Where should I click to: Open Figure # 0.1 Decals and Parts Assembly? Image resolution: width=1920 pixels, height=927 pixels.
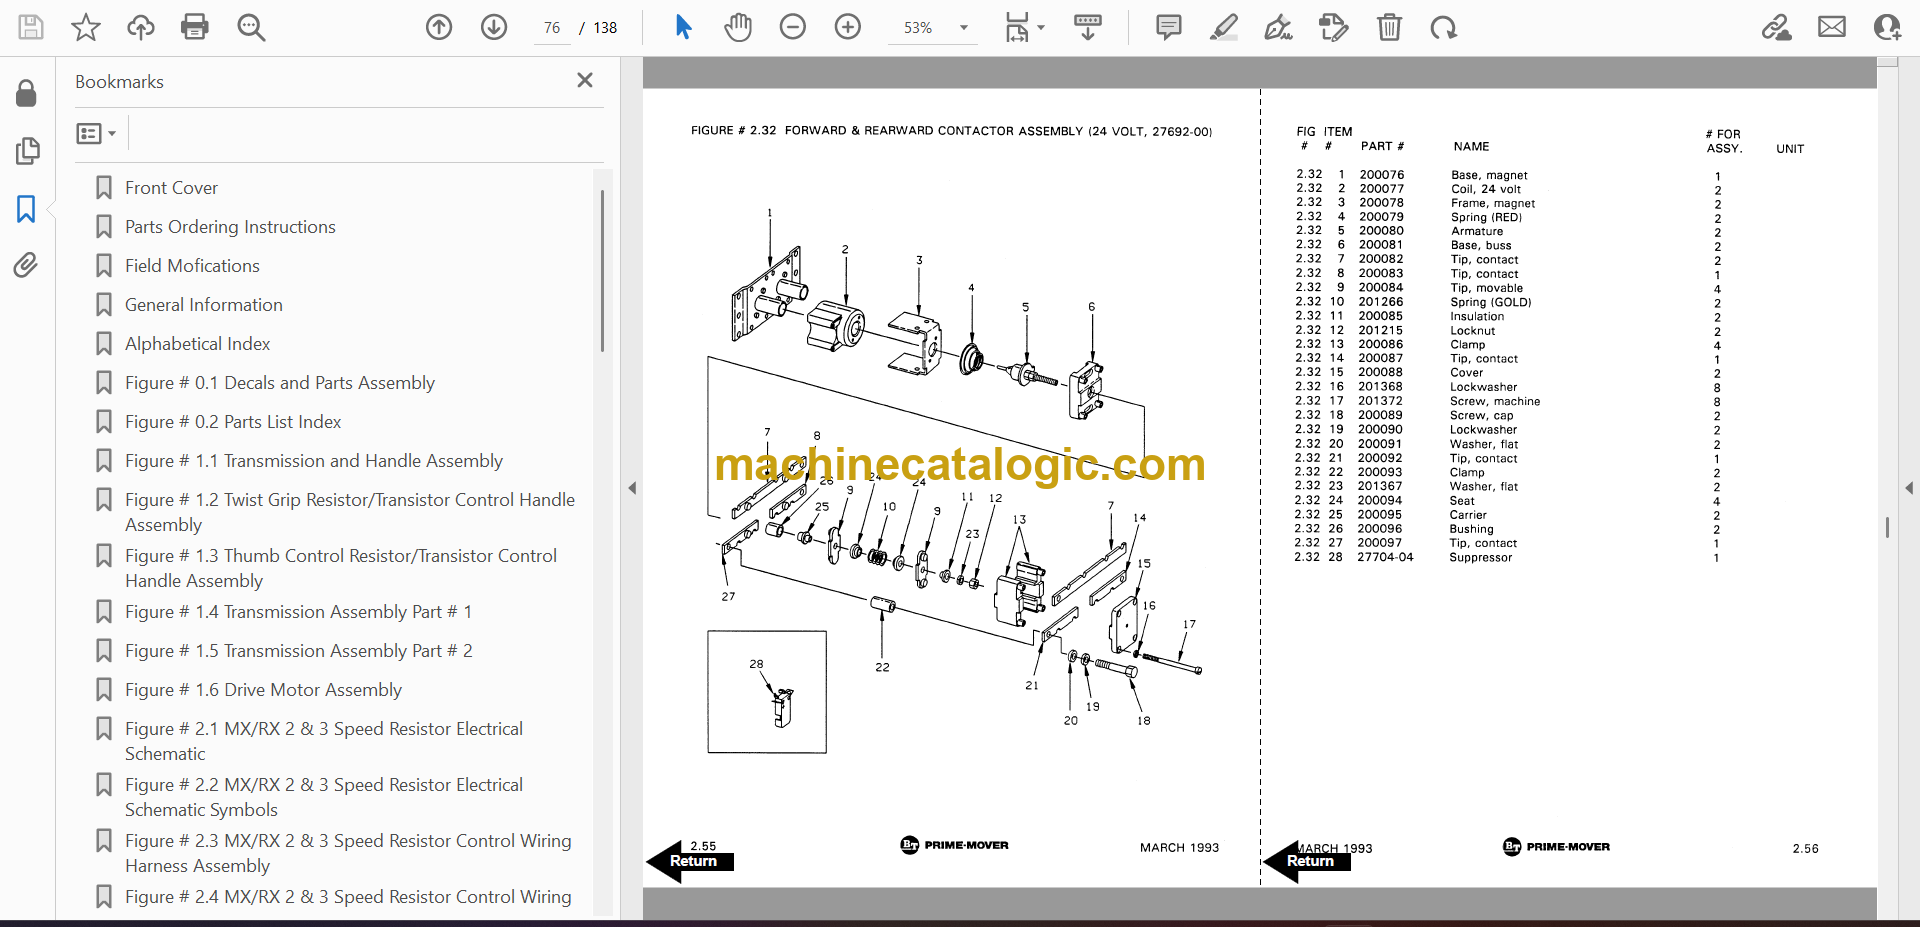coord(280,383)
